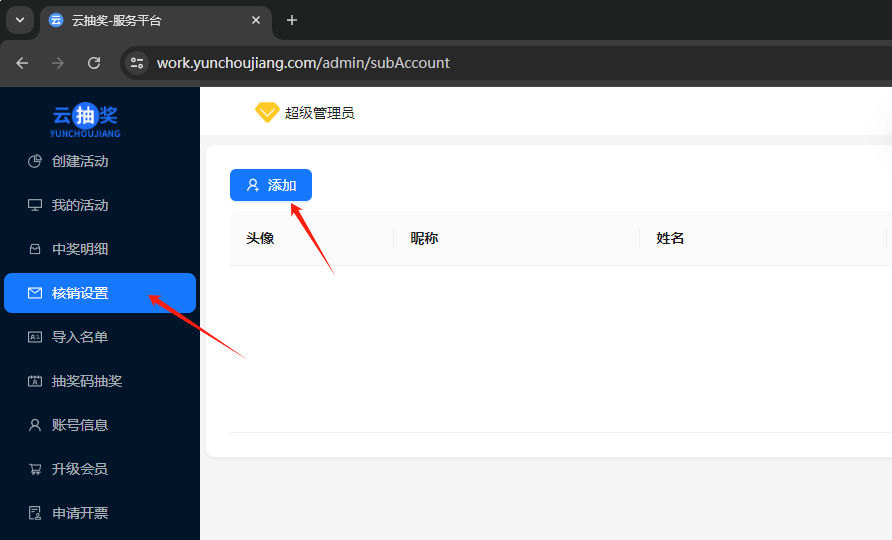
Task: Go to the 账号信息 menu item
Action: [x=80, y=425]
